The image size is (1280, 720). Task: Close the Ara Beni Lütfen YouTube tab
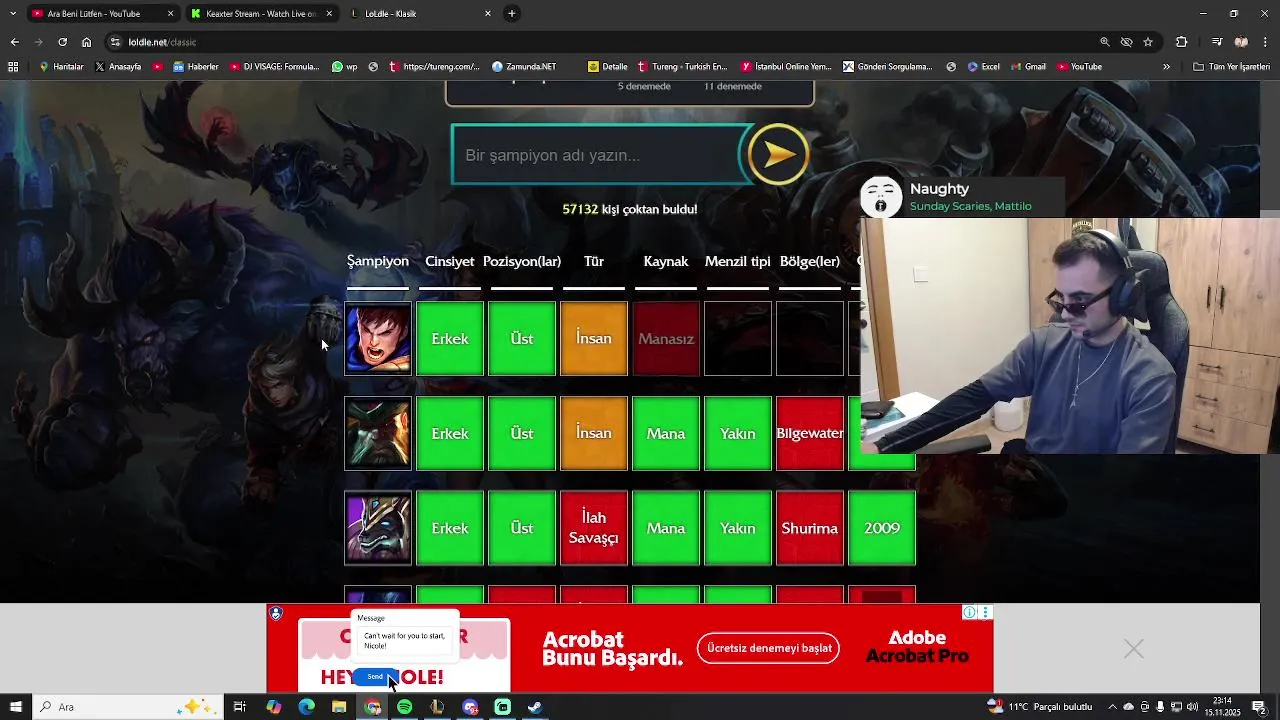[170, 14]
